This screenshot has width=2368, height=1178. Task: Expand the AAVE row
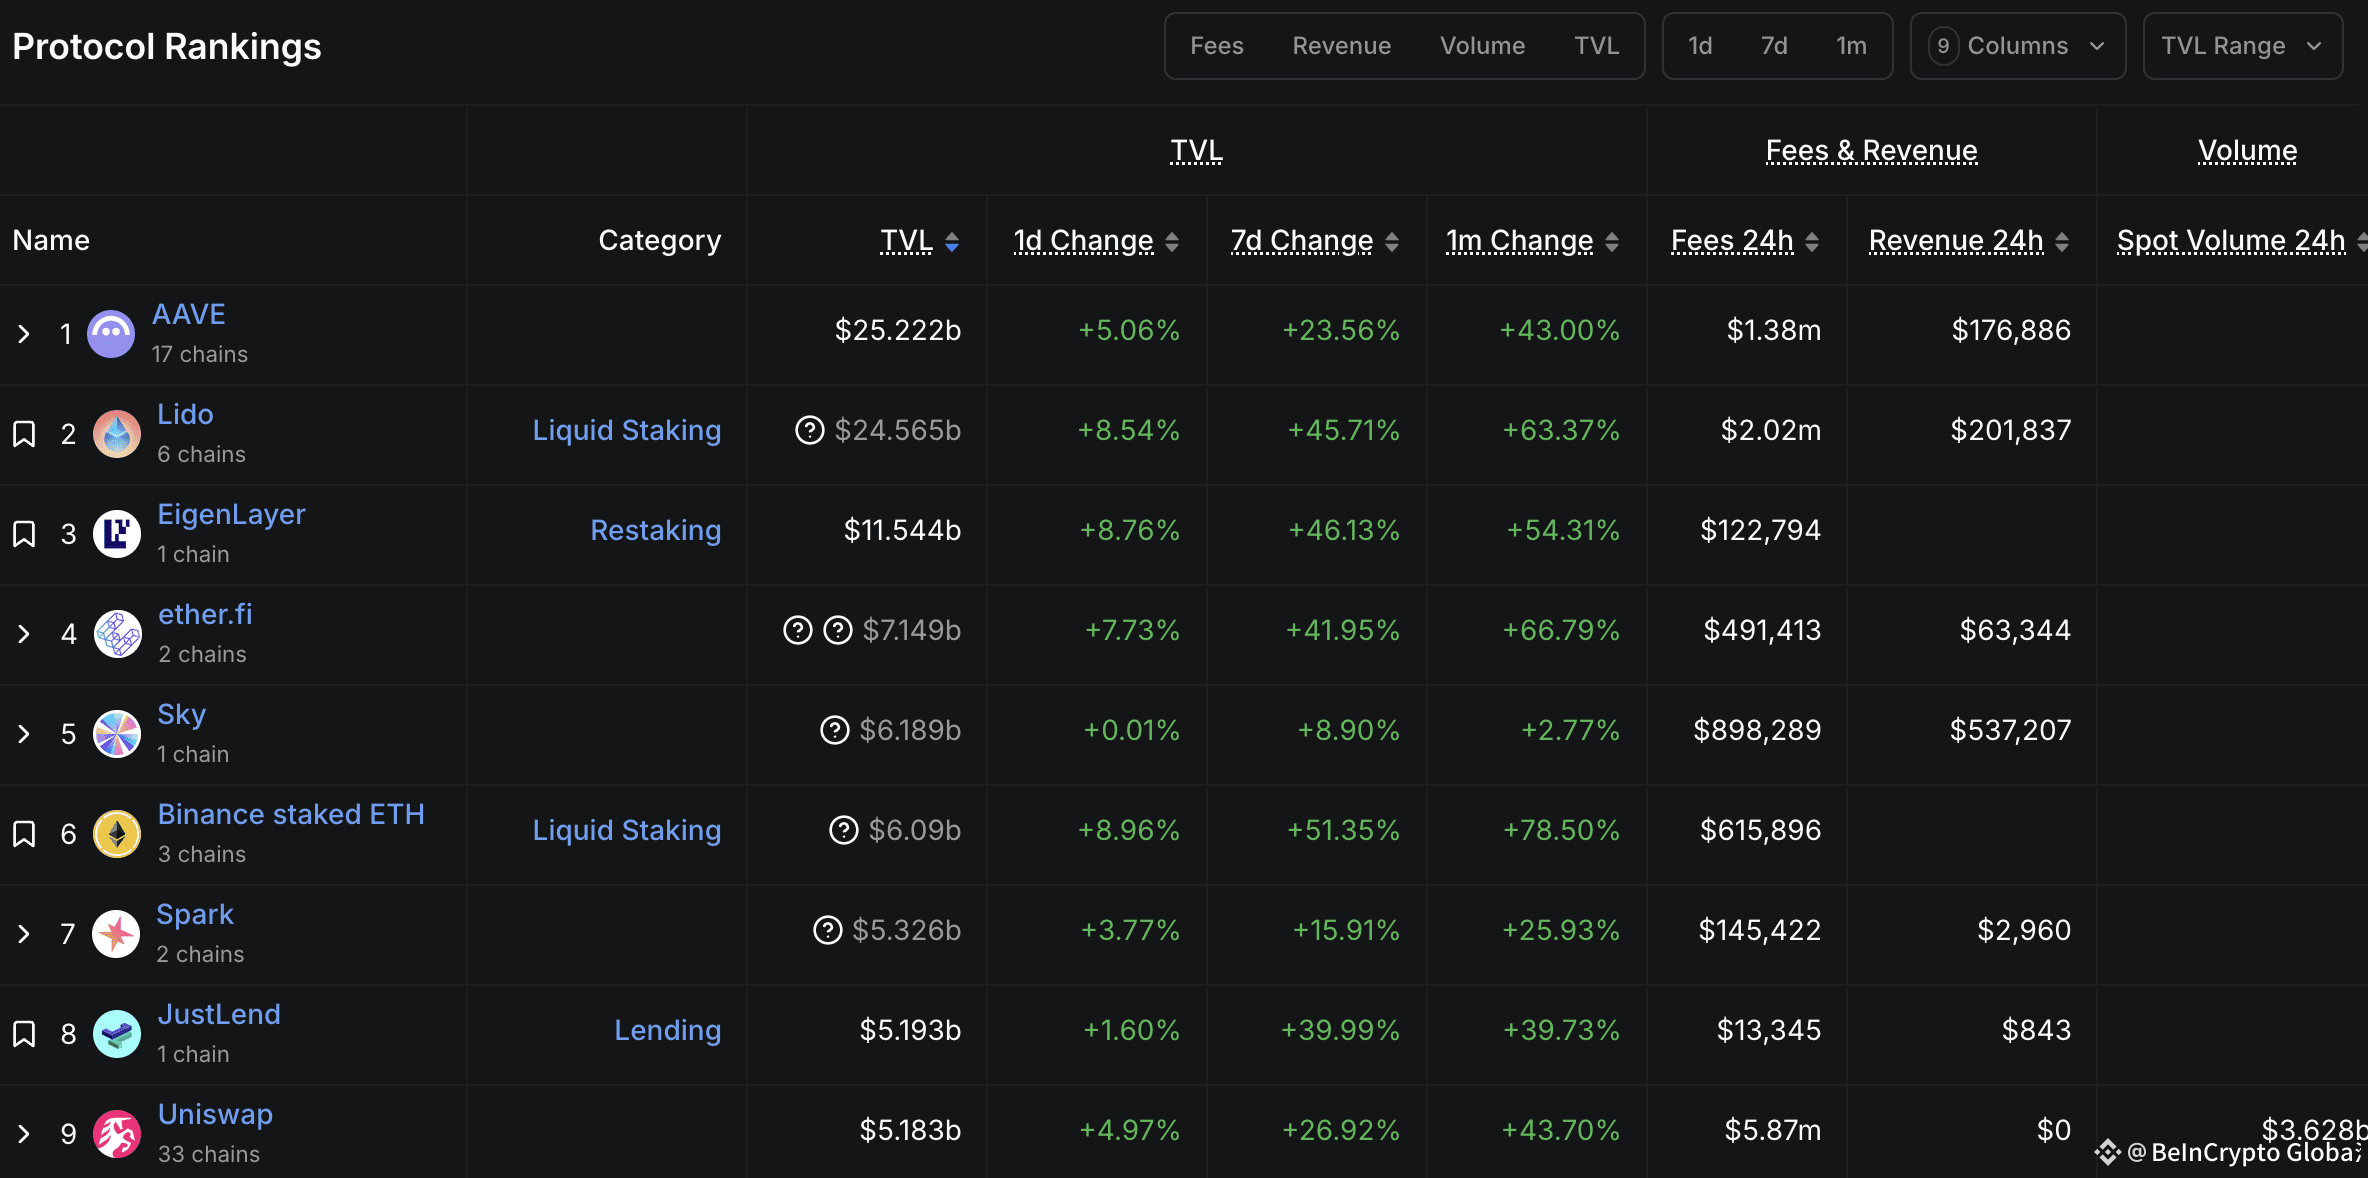point(24,334)
